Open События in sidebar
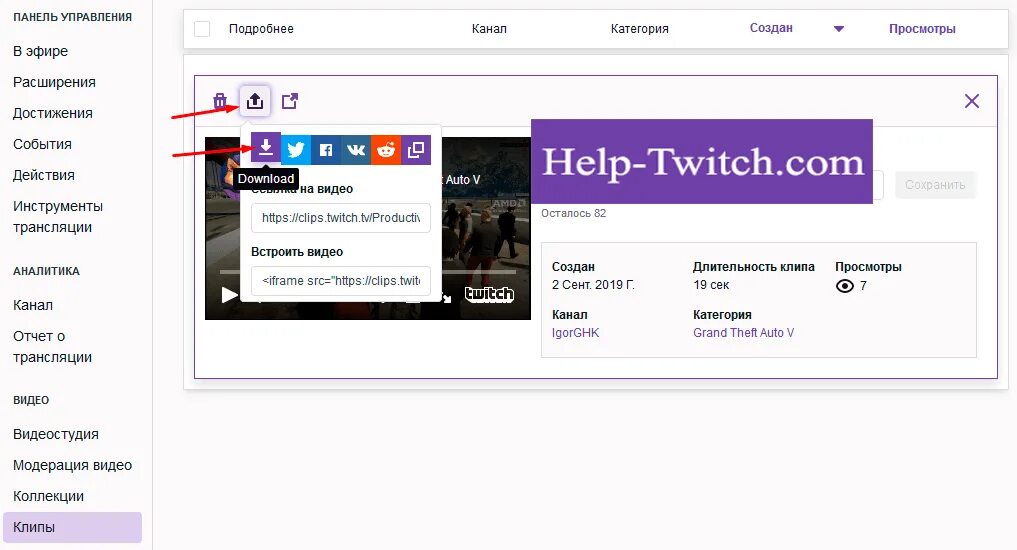 pyautogui.click(x=42, y=144)
